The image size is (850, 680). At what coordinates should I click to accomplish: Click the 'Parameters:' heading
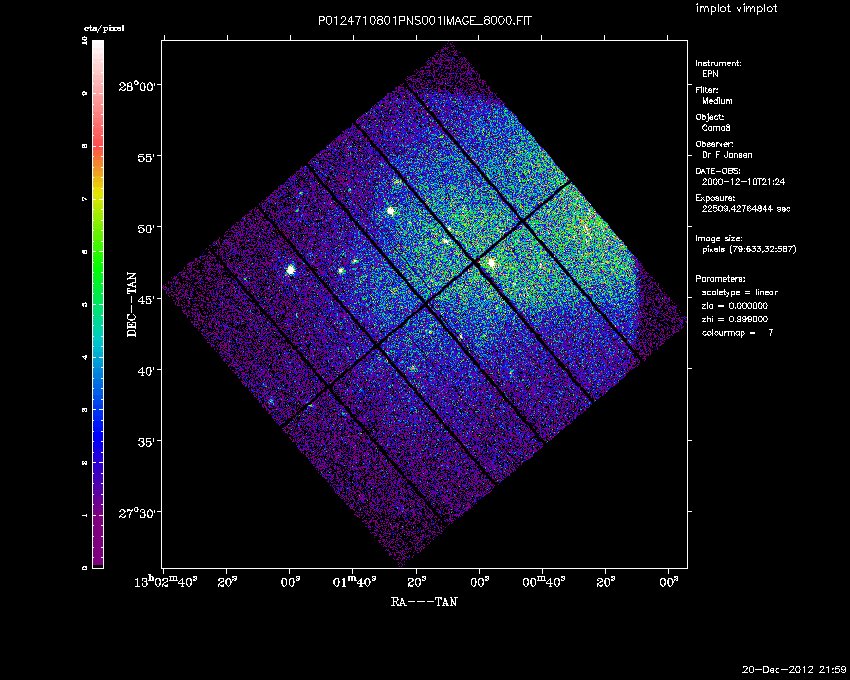[x=720, y=279]
